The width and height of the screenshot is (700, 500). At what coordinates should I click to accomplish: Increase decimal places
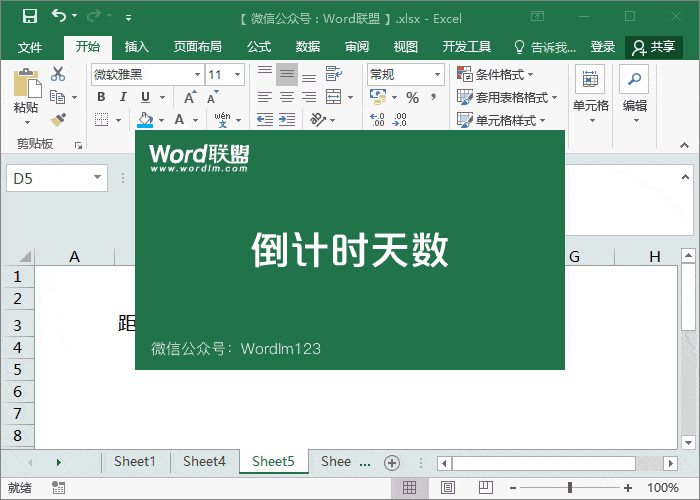(x=378, y=120)
